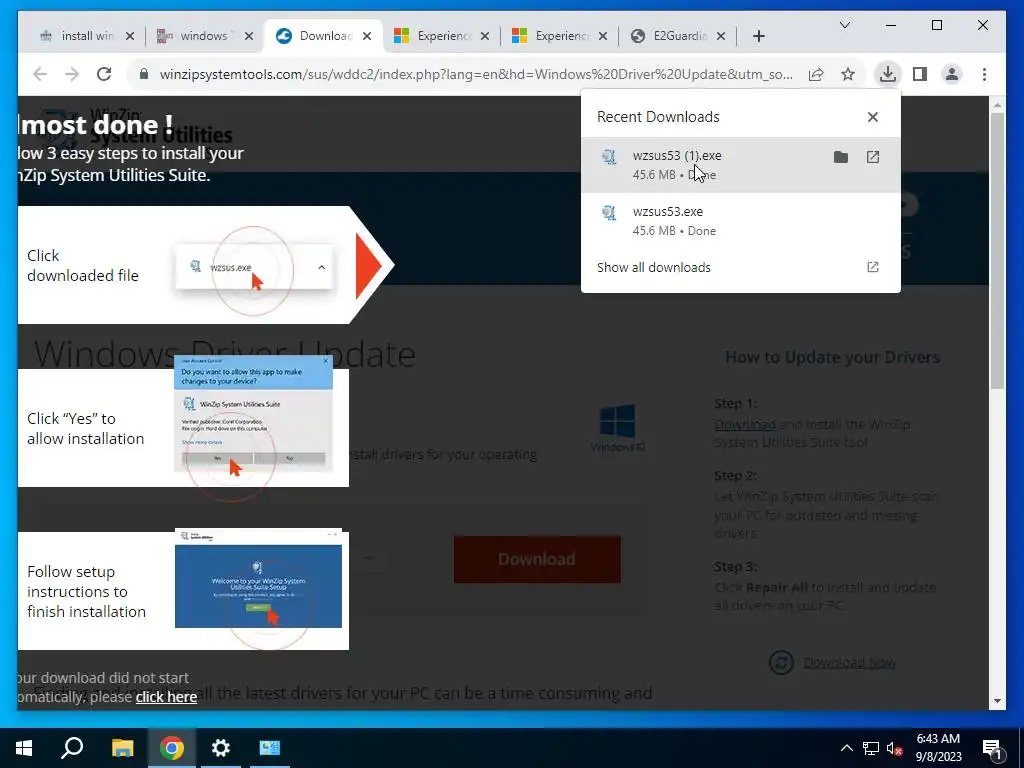Viewport: 1024px width, 768px height.
Task: Open File Explorer from the taskbar
Action: pyautogui.click(x=122, y=748)
